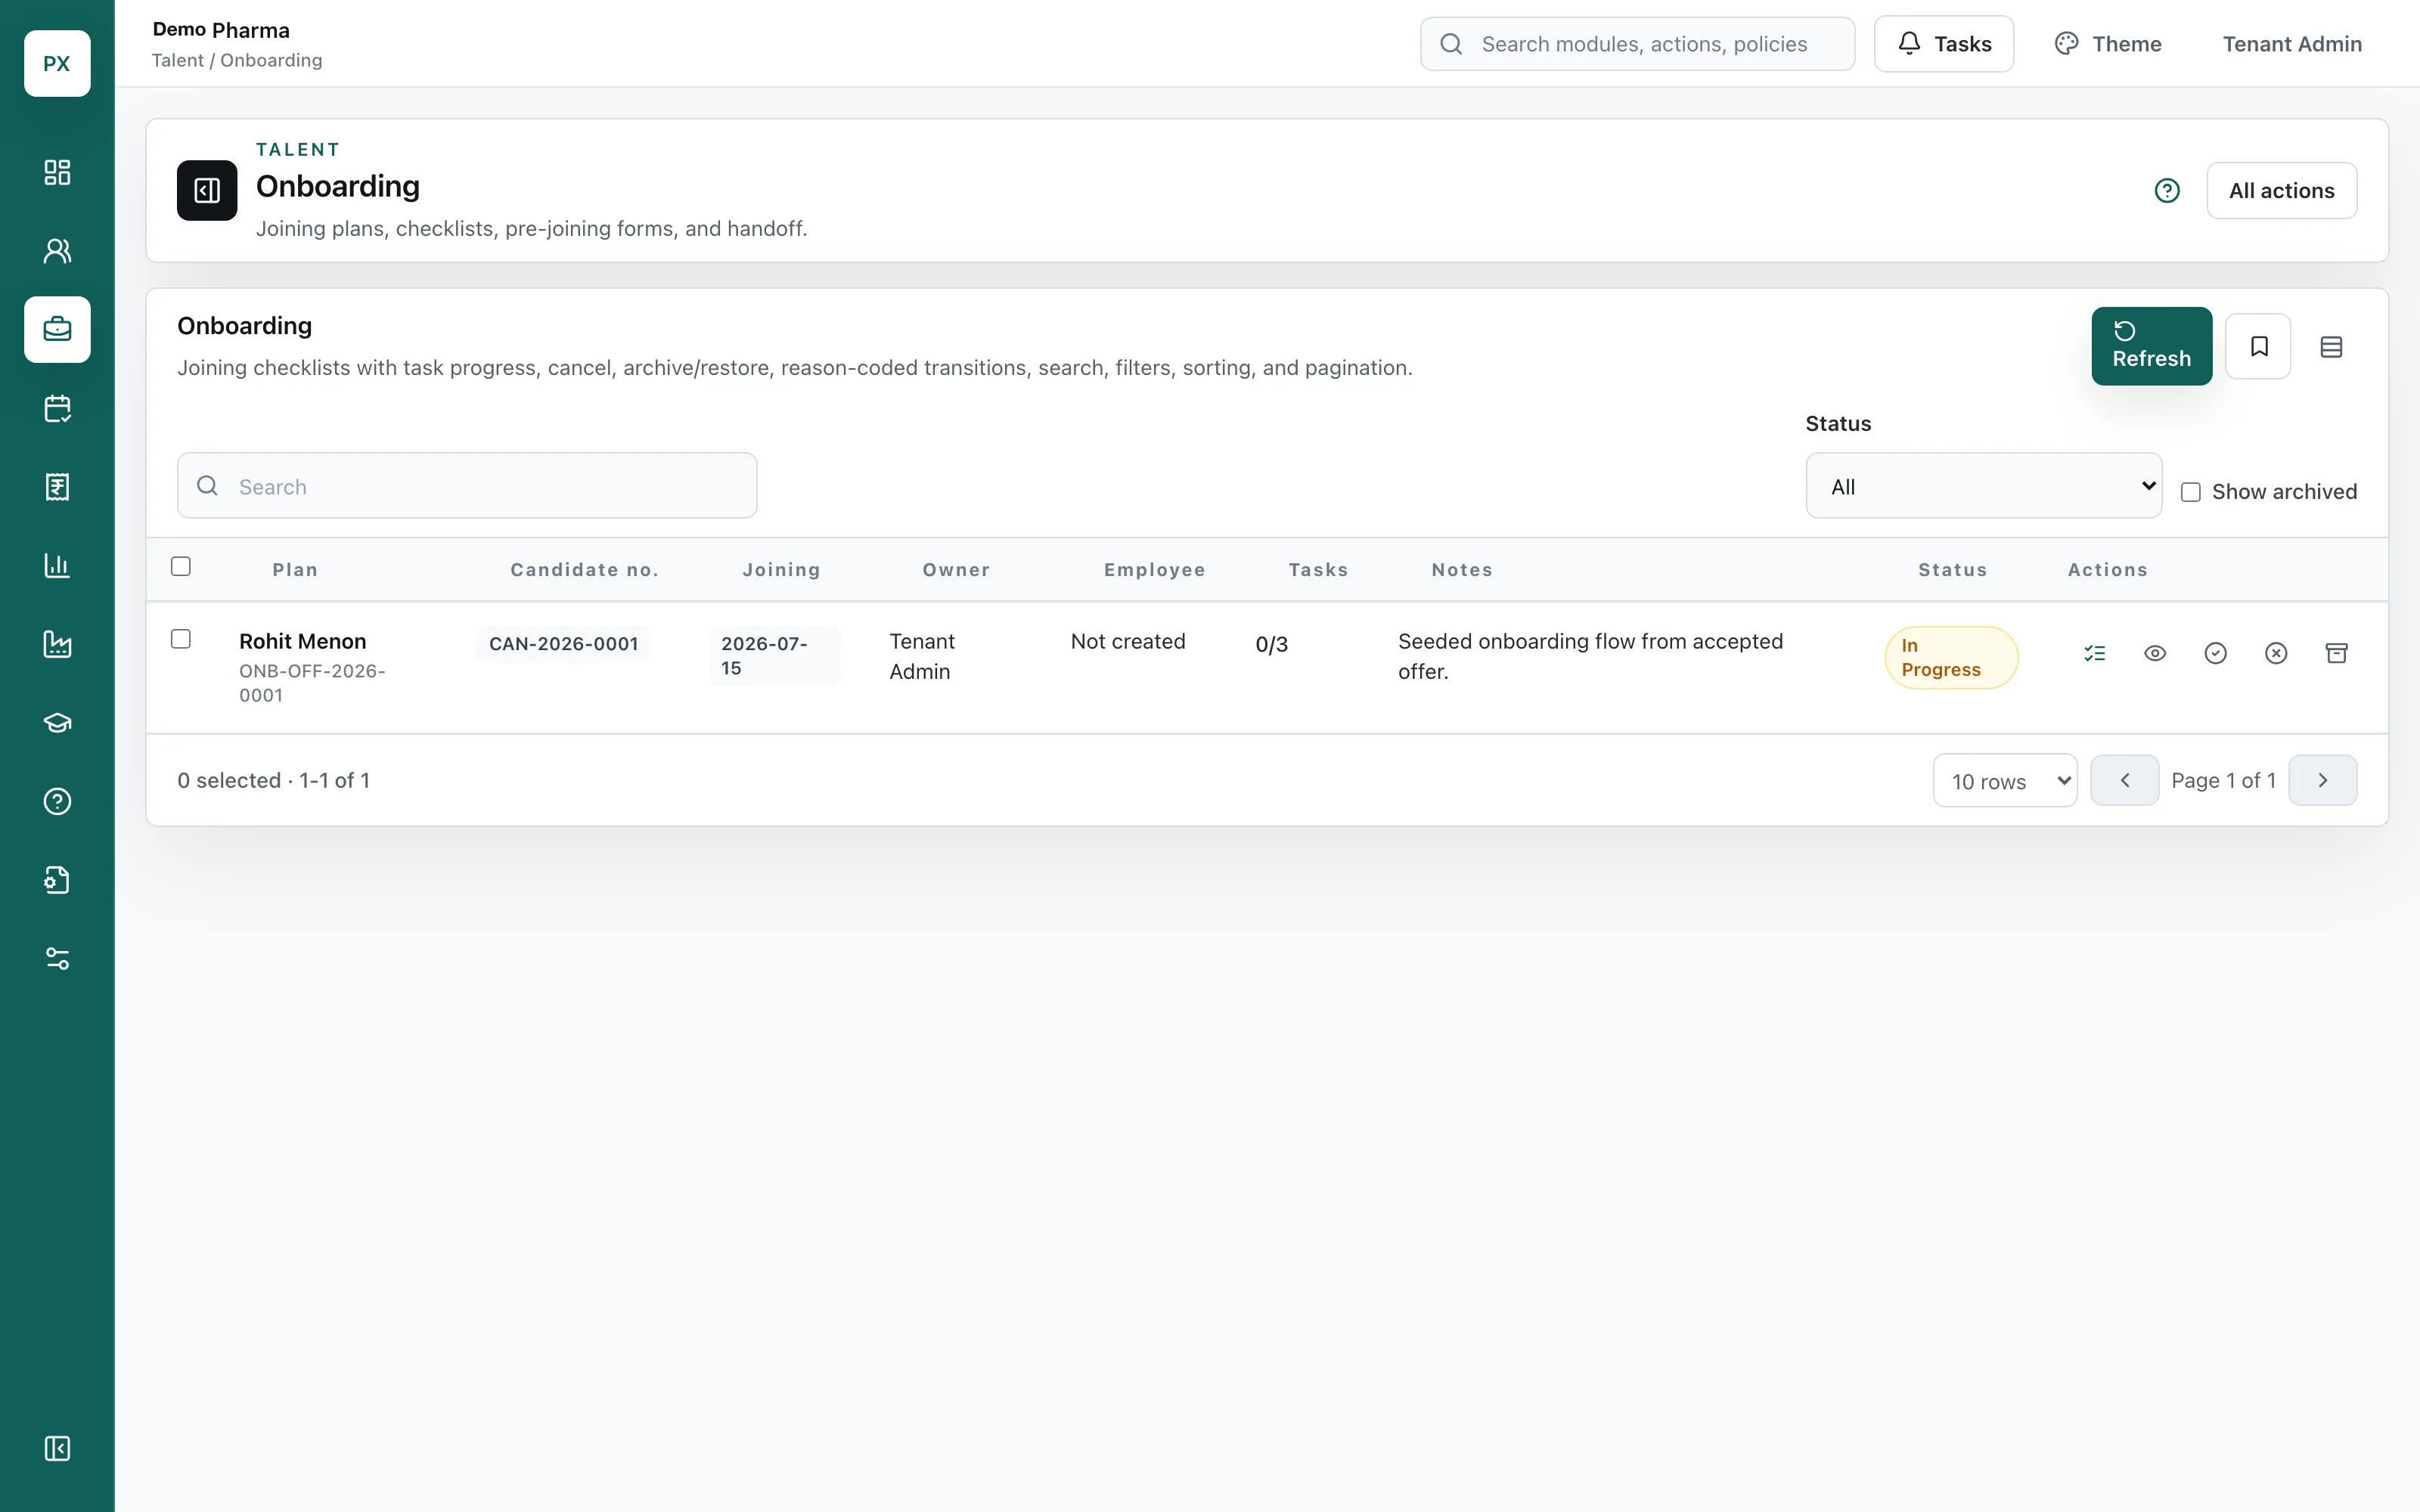Open the file settings icon in sidebar
The image size is (2420, 1512).
[x=57, y=880]
